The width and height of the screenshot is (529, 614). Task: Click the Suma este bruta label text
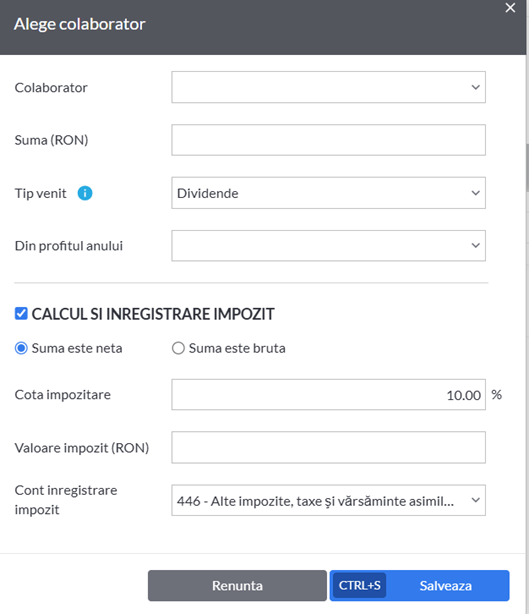(x=237, y=348)
